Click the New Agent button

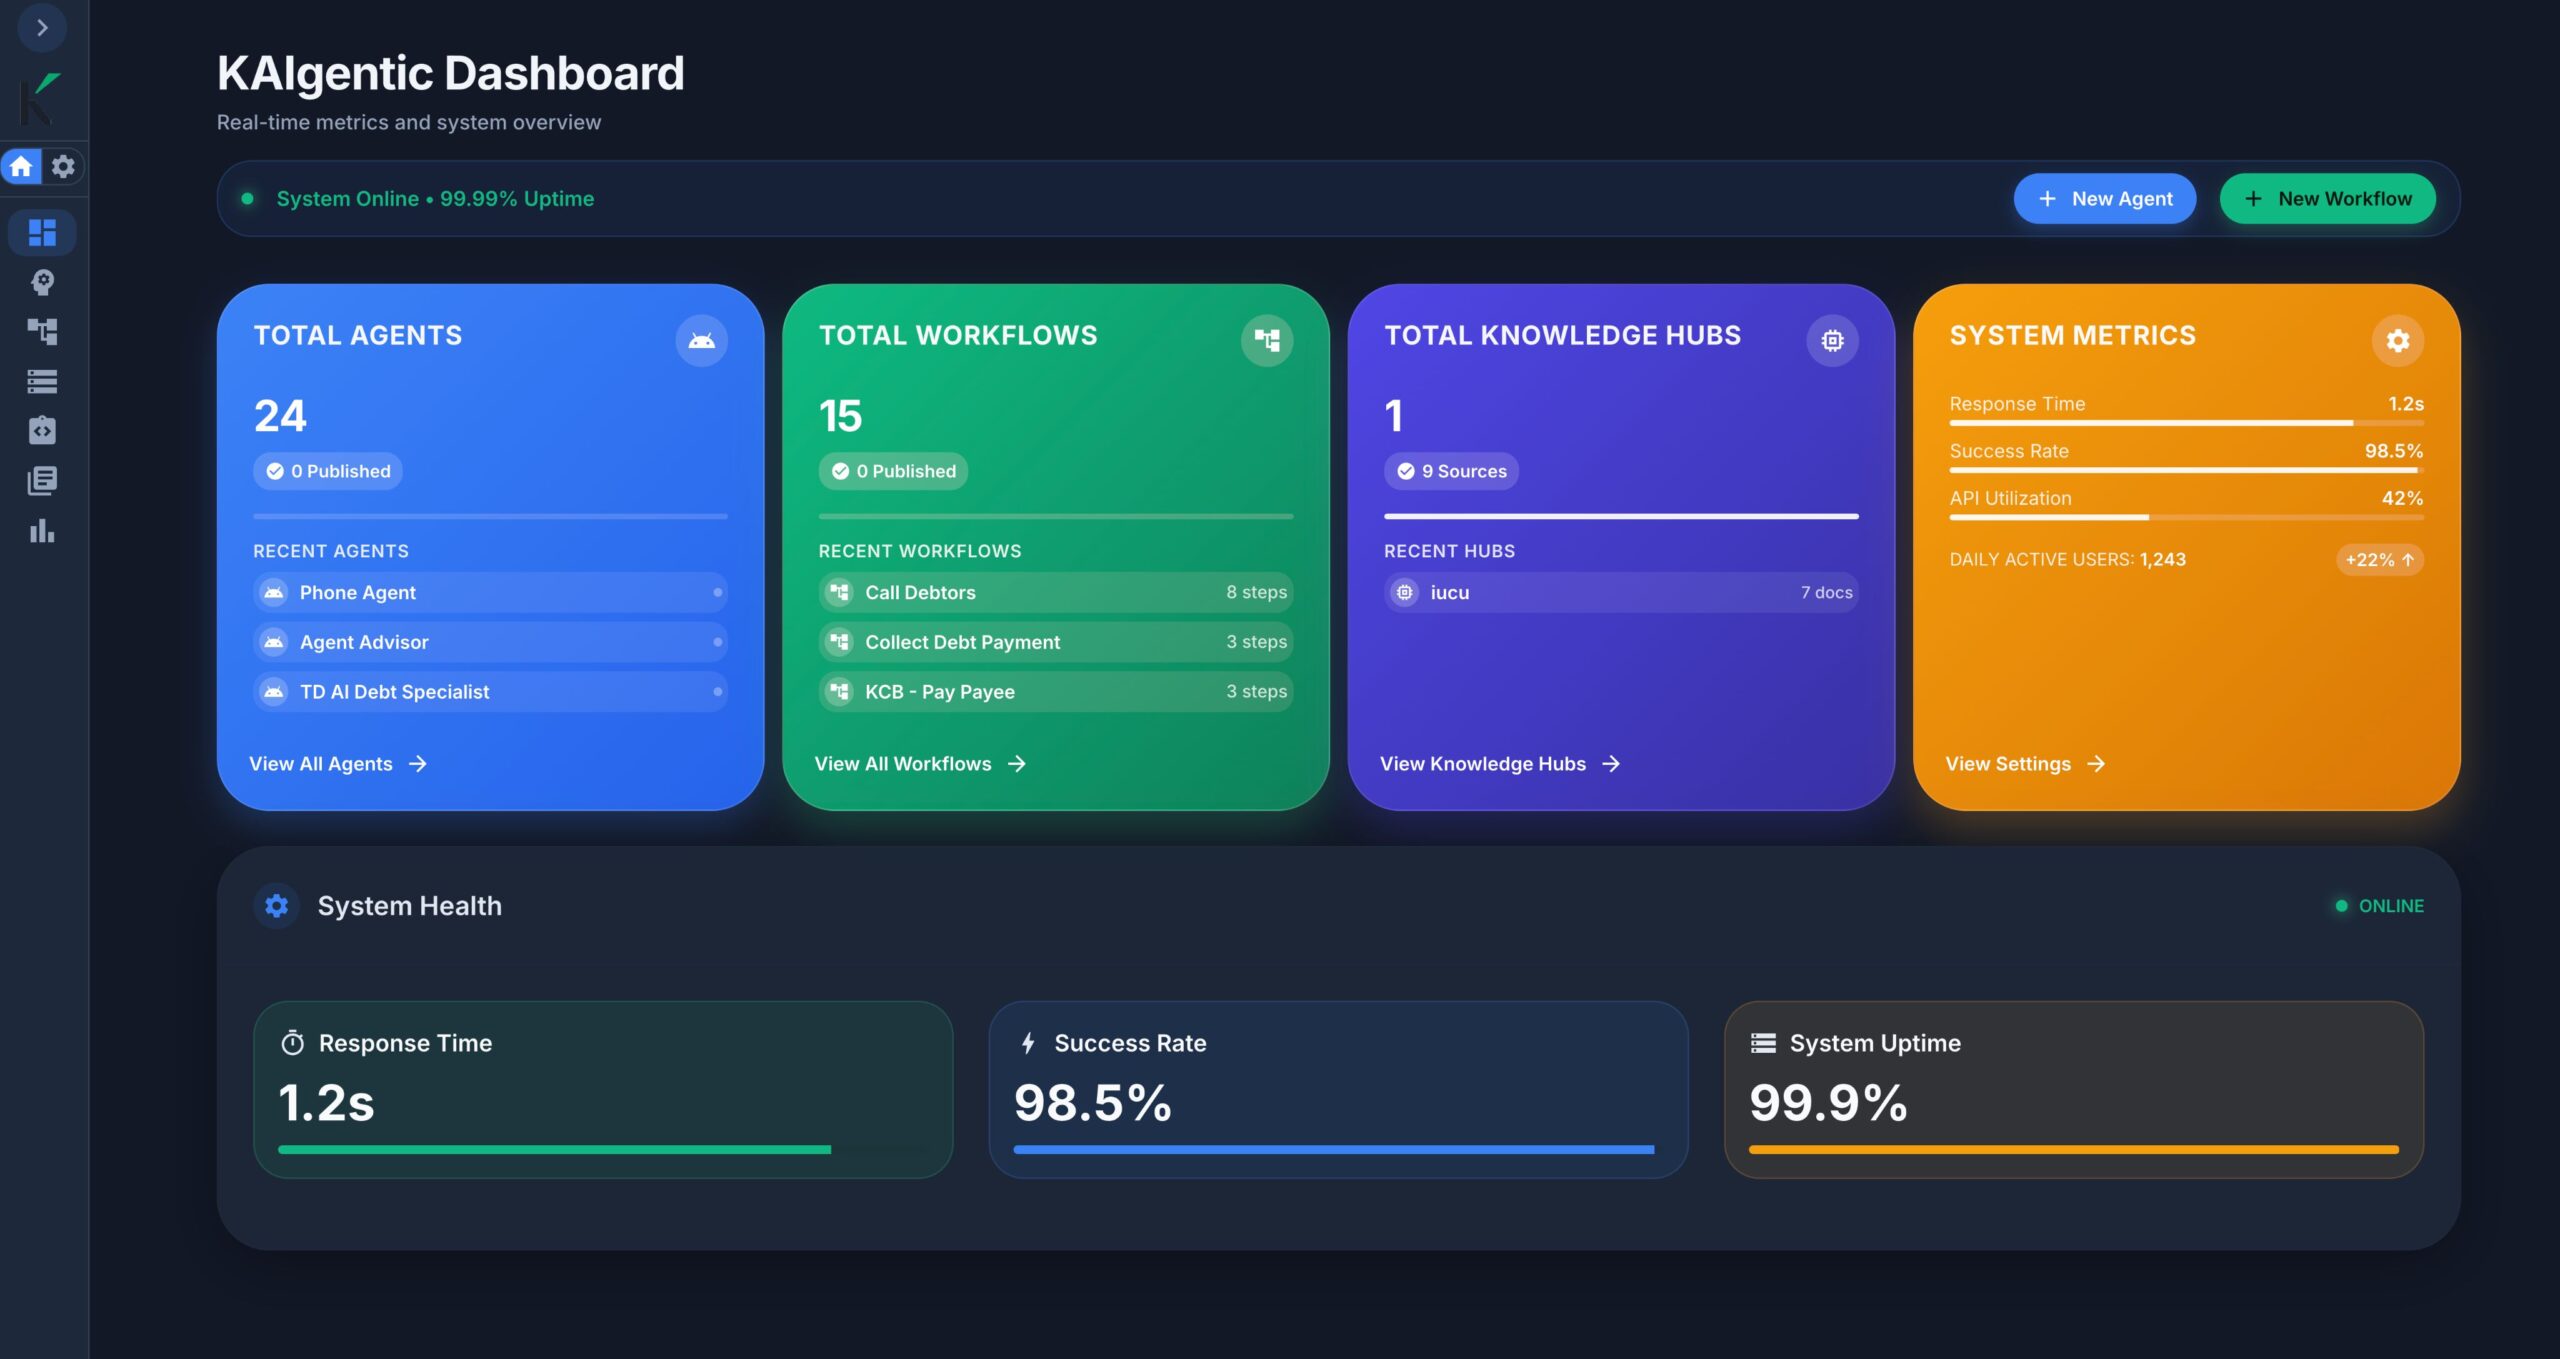[2105, 199]
